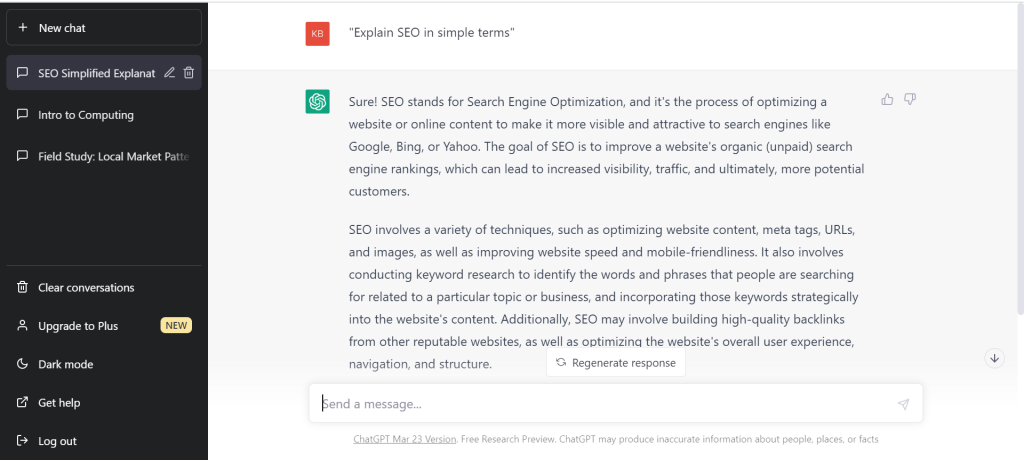The width and height of the screenshot is (1024, 460).
Task: Click the scroll-to-bottom arrow icon
Action: [994, 358]
